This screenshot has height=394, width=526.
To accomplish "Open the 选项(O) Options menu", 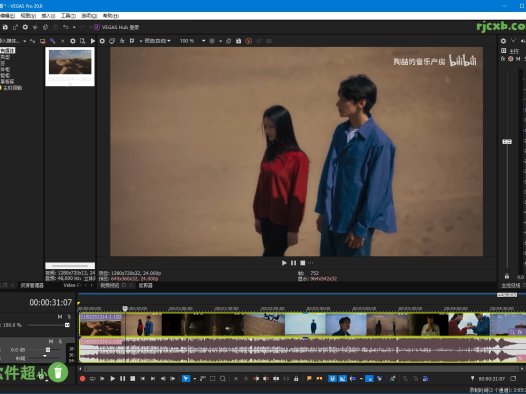I will 89,16.
